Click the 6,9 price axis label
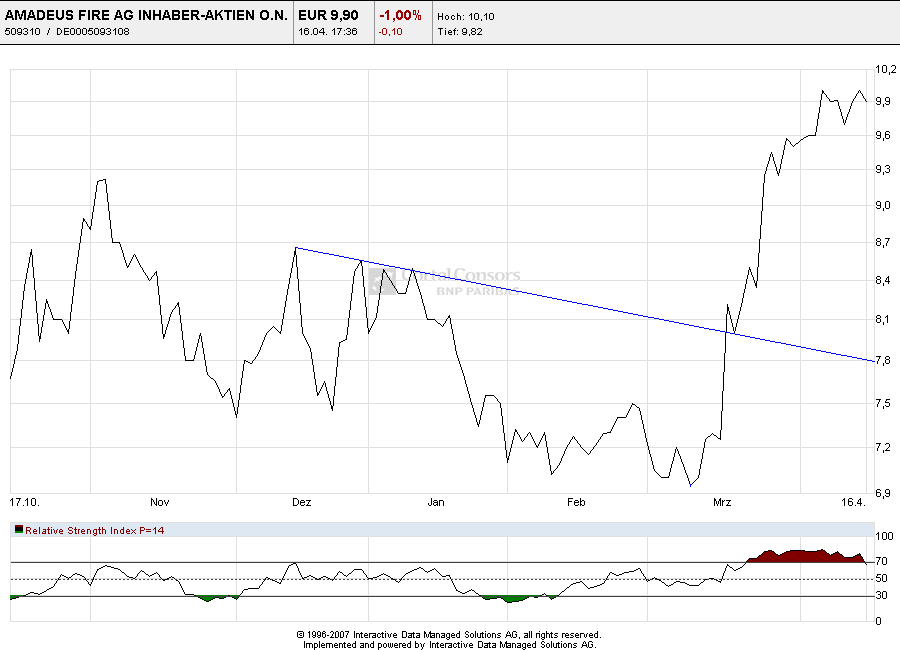Image resolution: width=900 pixels, height=650 pixels. pos(883,493)
